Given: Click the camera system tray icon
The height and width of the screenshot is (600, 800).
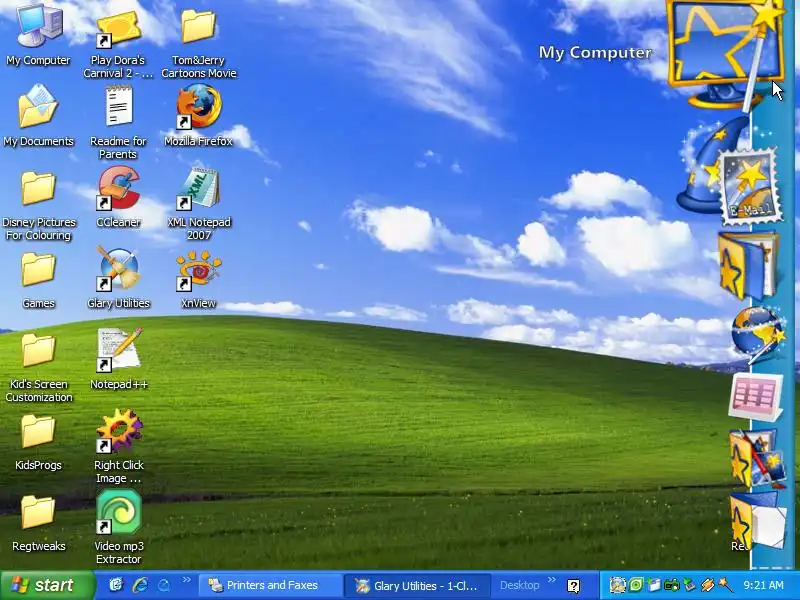Looking at the screenshot, I should [672, 585].
